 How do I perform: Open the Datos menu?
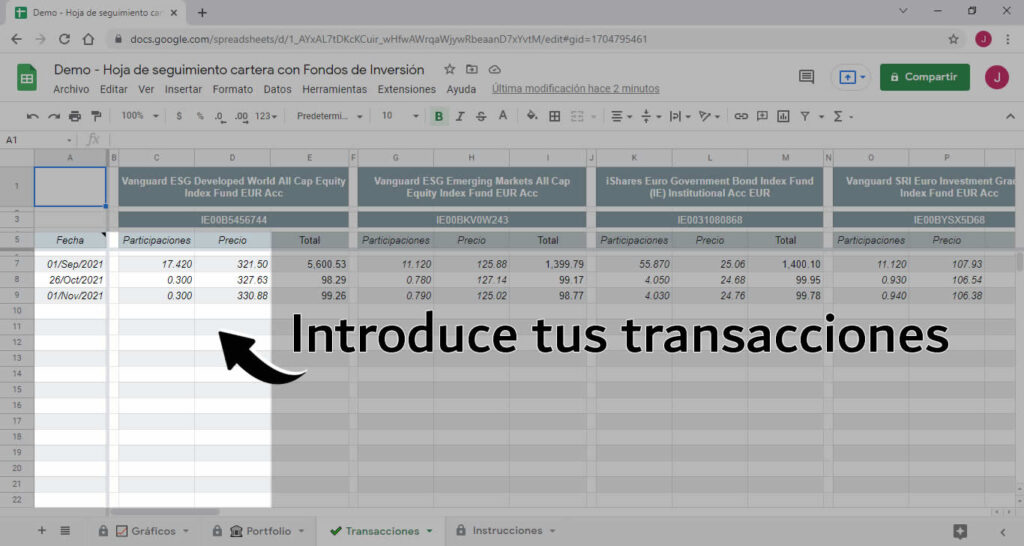278,89
